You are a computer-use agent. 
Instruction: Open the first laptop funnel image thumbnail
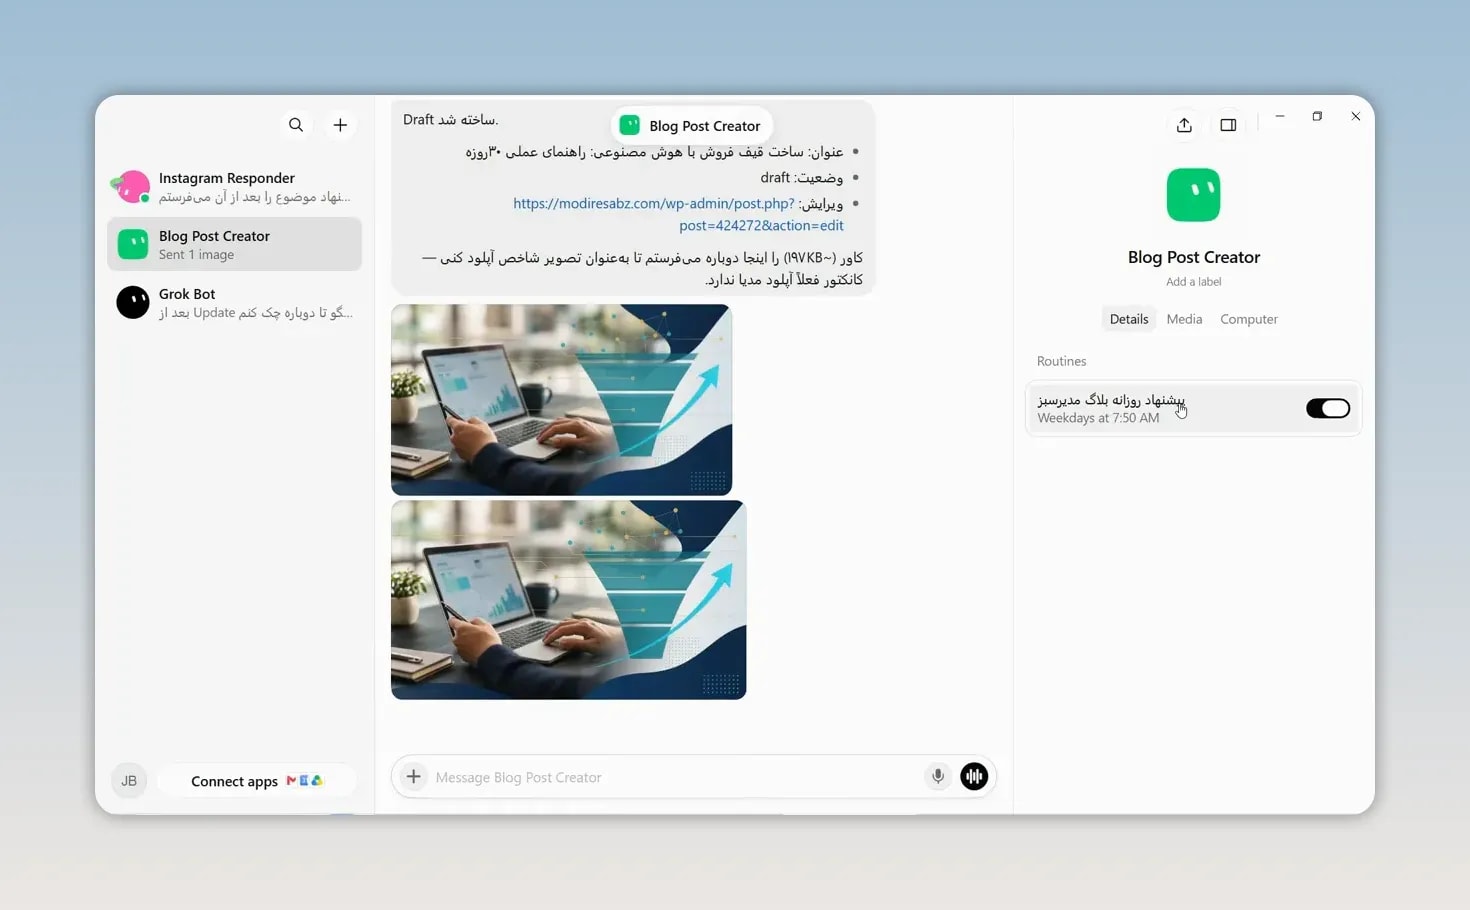tap(561, 400)
